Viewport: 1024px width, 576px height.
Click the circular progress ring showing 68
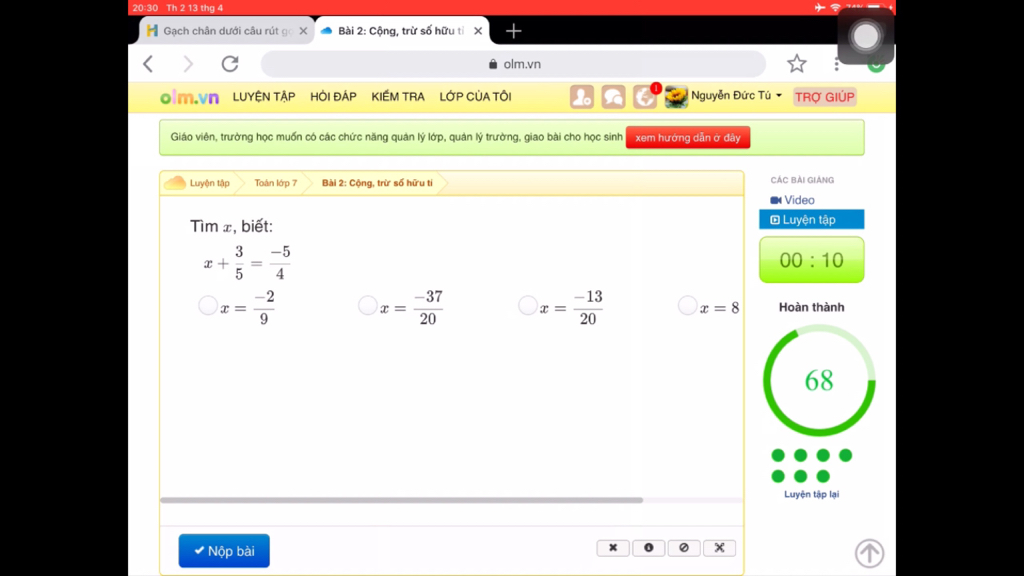pos(819,381)
